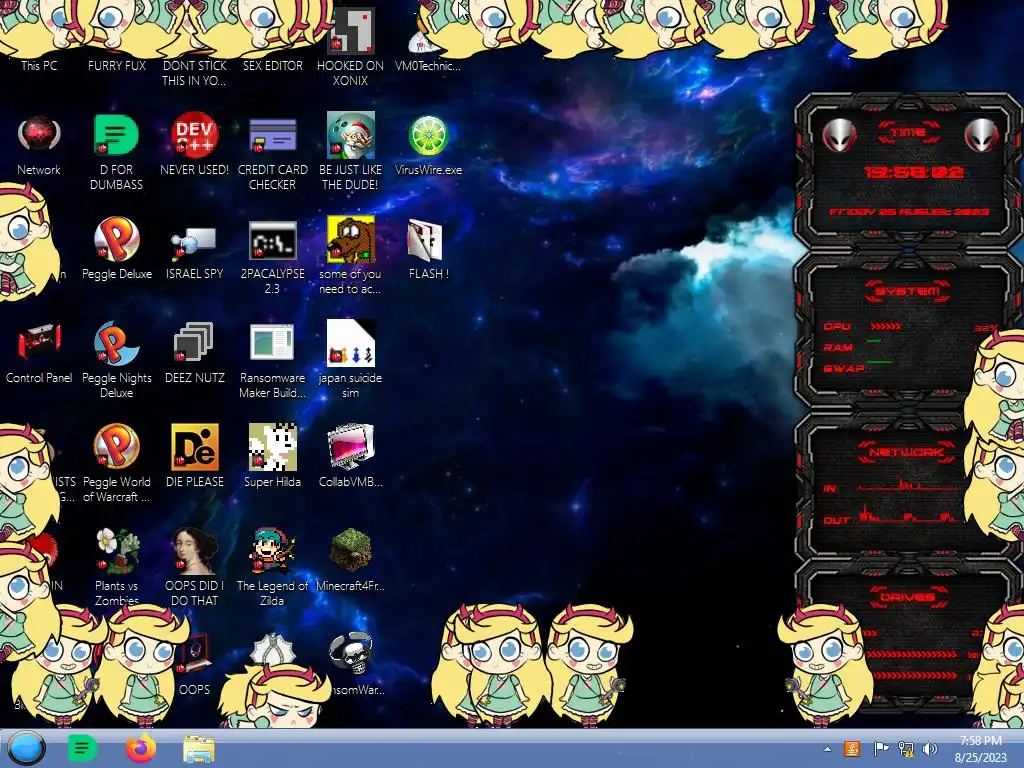
Task: Open the Plants vs Zombies shortcut
Action: point(116,551)
